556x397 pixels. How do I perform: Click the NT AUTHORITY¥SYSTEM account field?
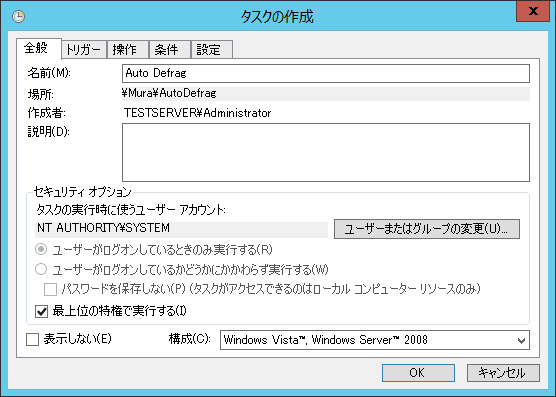(x=182, y=229)
